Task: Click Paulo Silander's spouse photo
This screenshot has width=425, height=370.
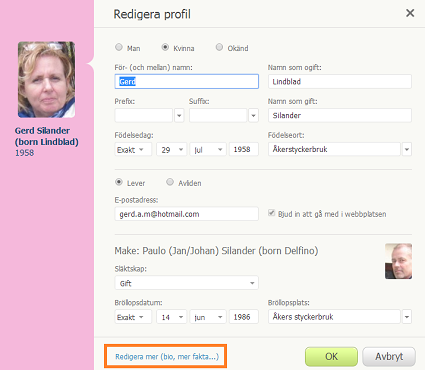Action: (398, 261)
